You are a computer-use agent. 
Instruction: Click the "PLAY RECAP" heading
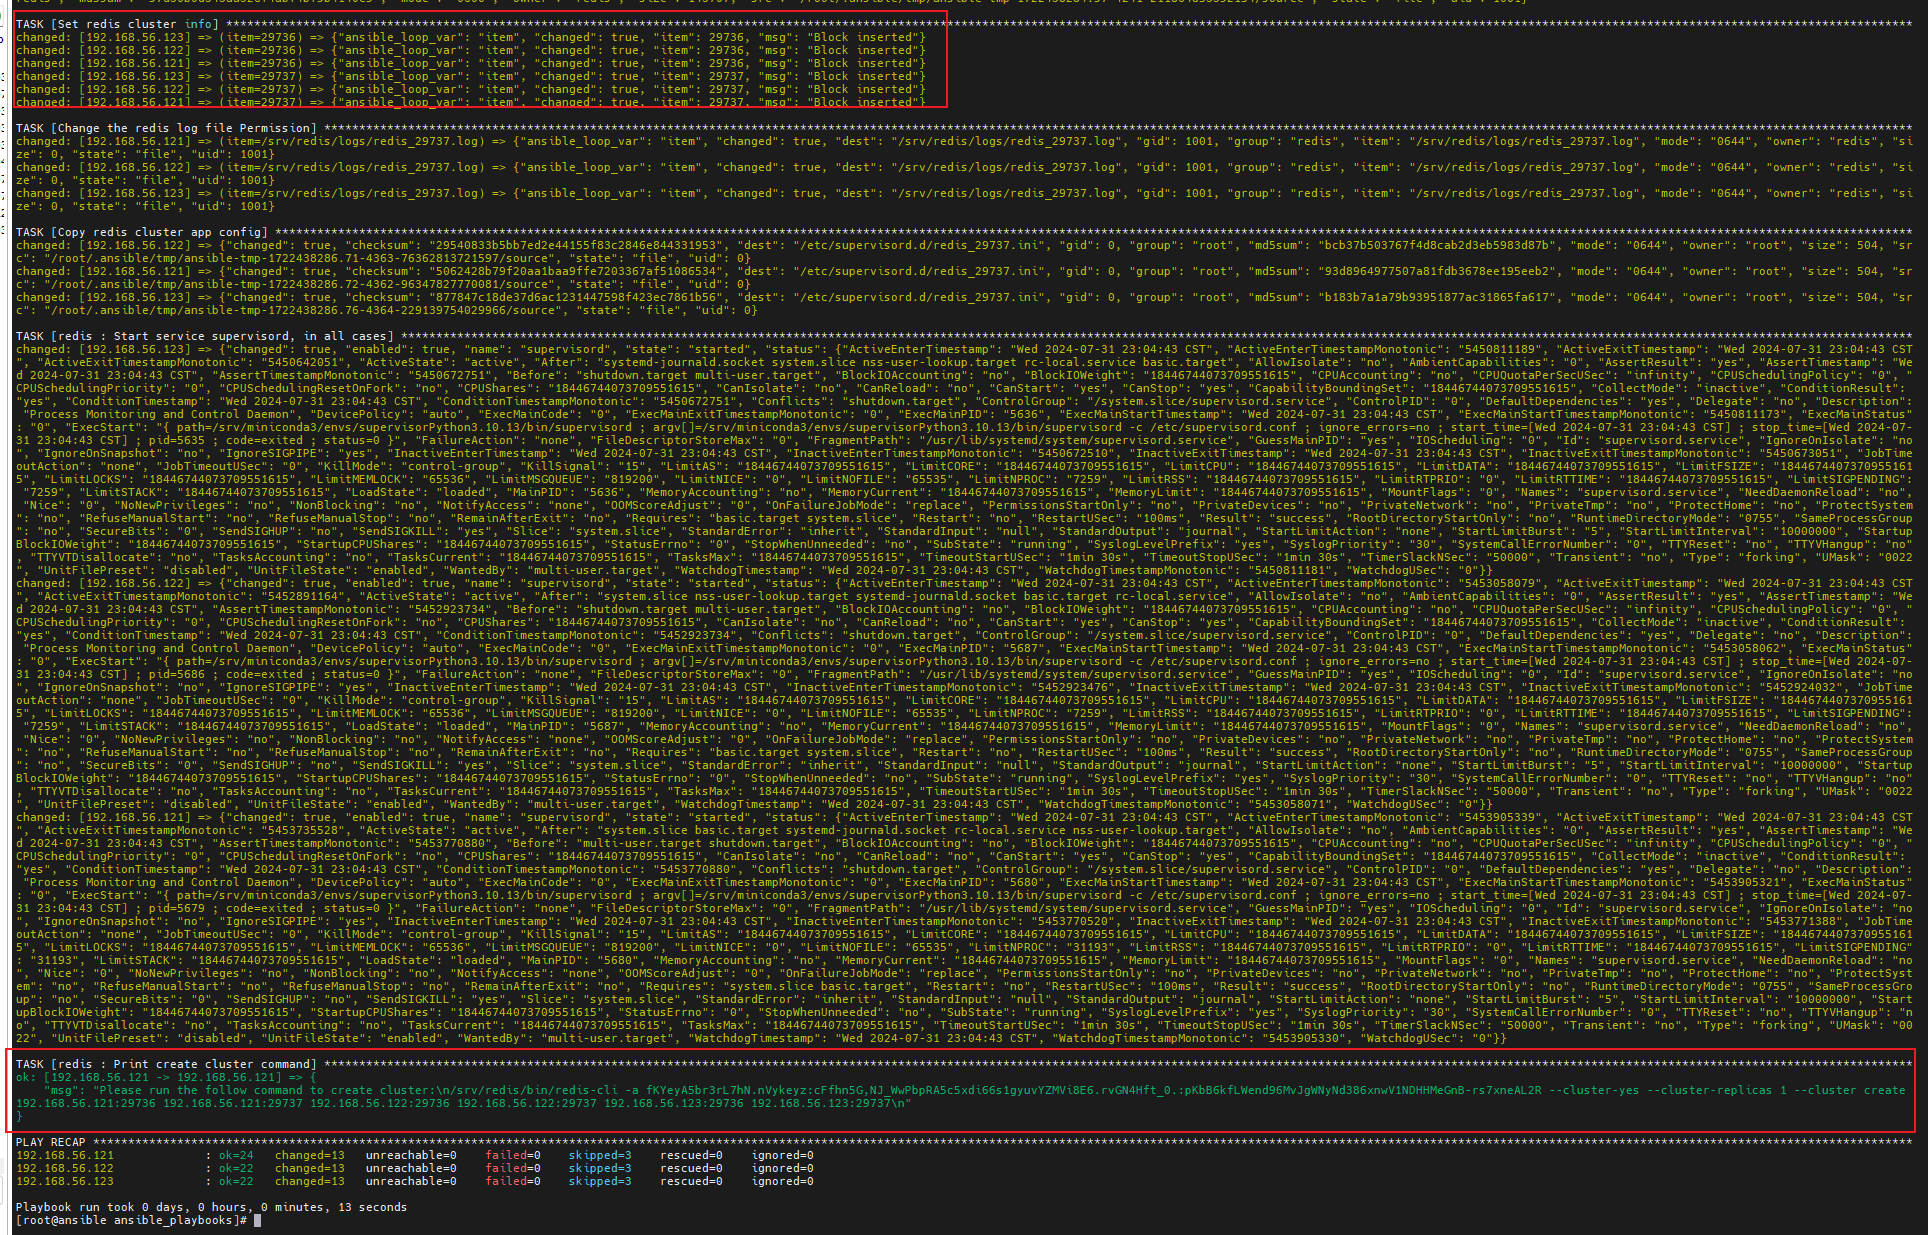[51, 1142]
